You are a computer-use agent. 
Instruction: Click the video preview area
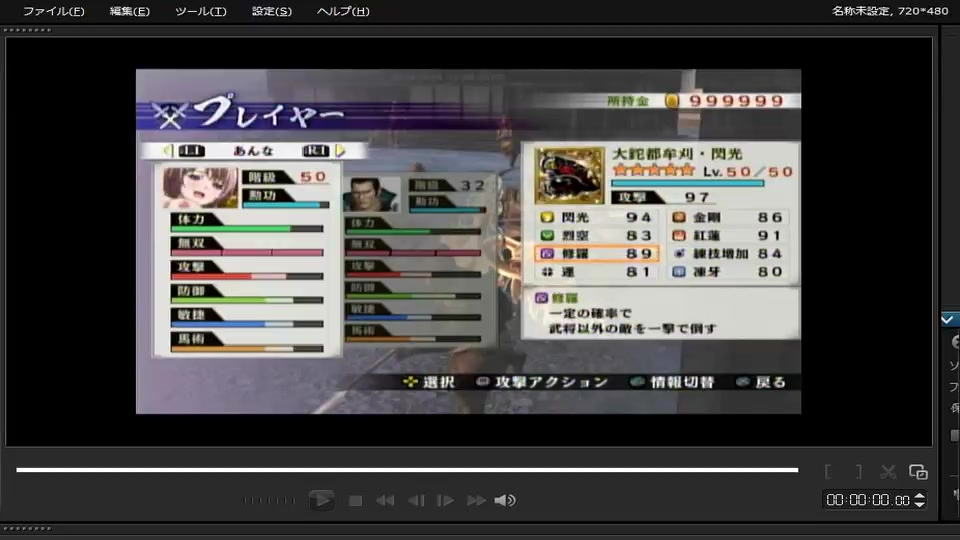click(468, 241)
